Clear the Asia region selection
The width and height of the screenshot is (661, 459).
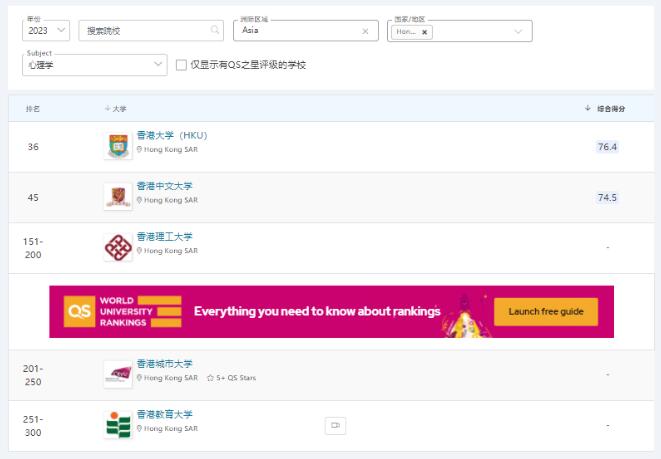[365, 31]
